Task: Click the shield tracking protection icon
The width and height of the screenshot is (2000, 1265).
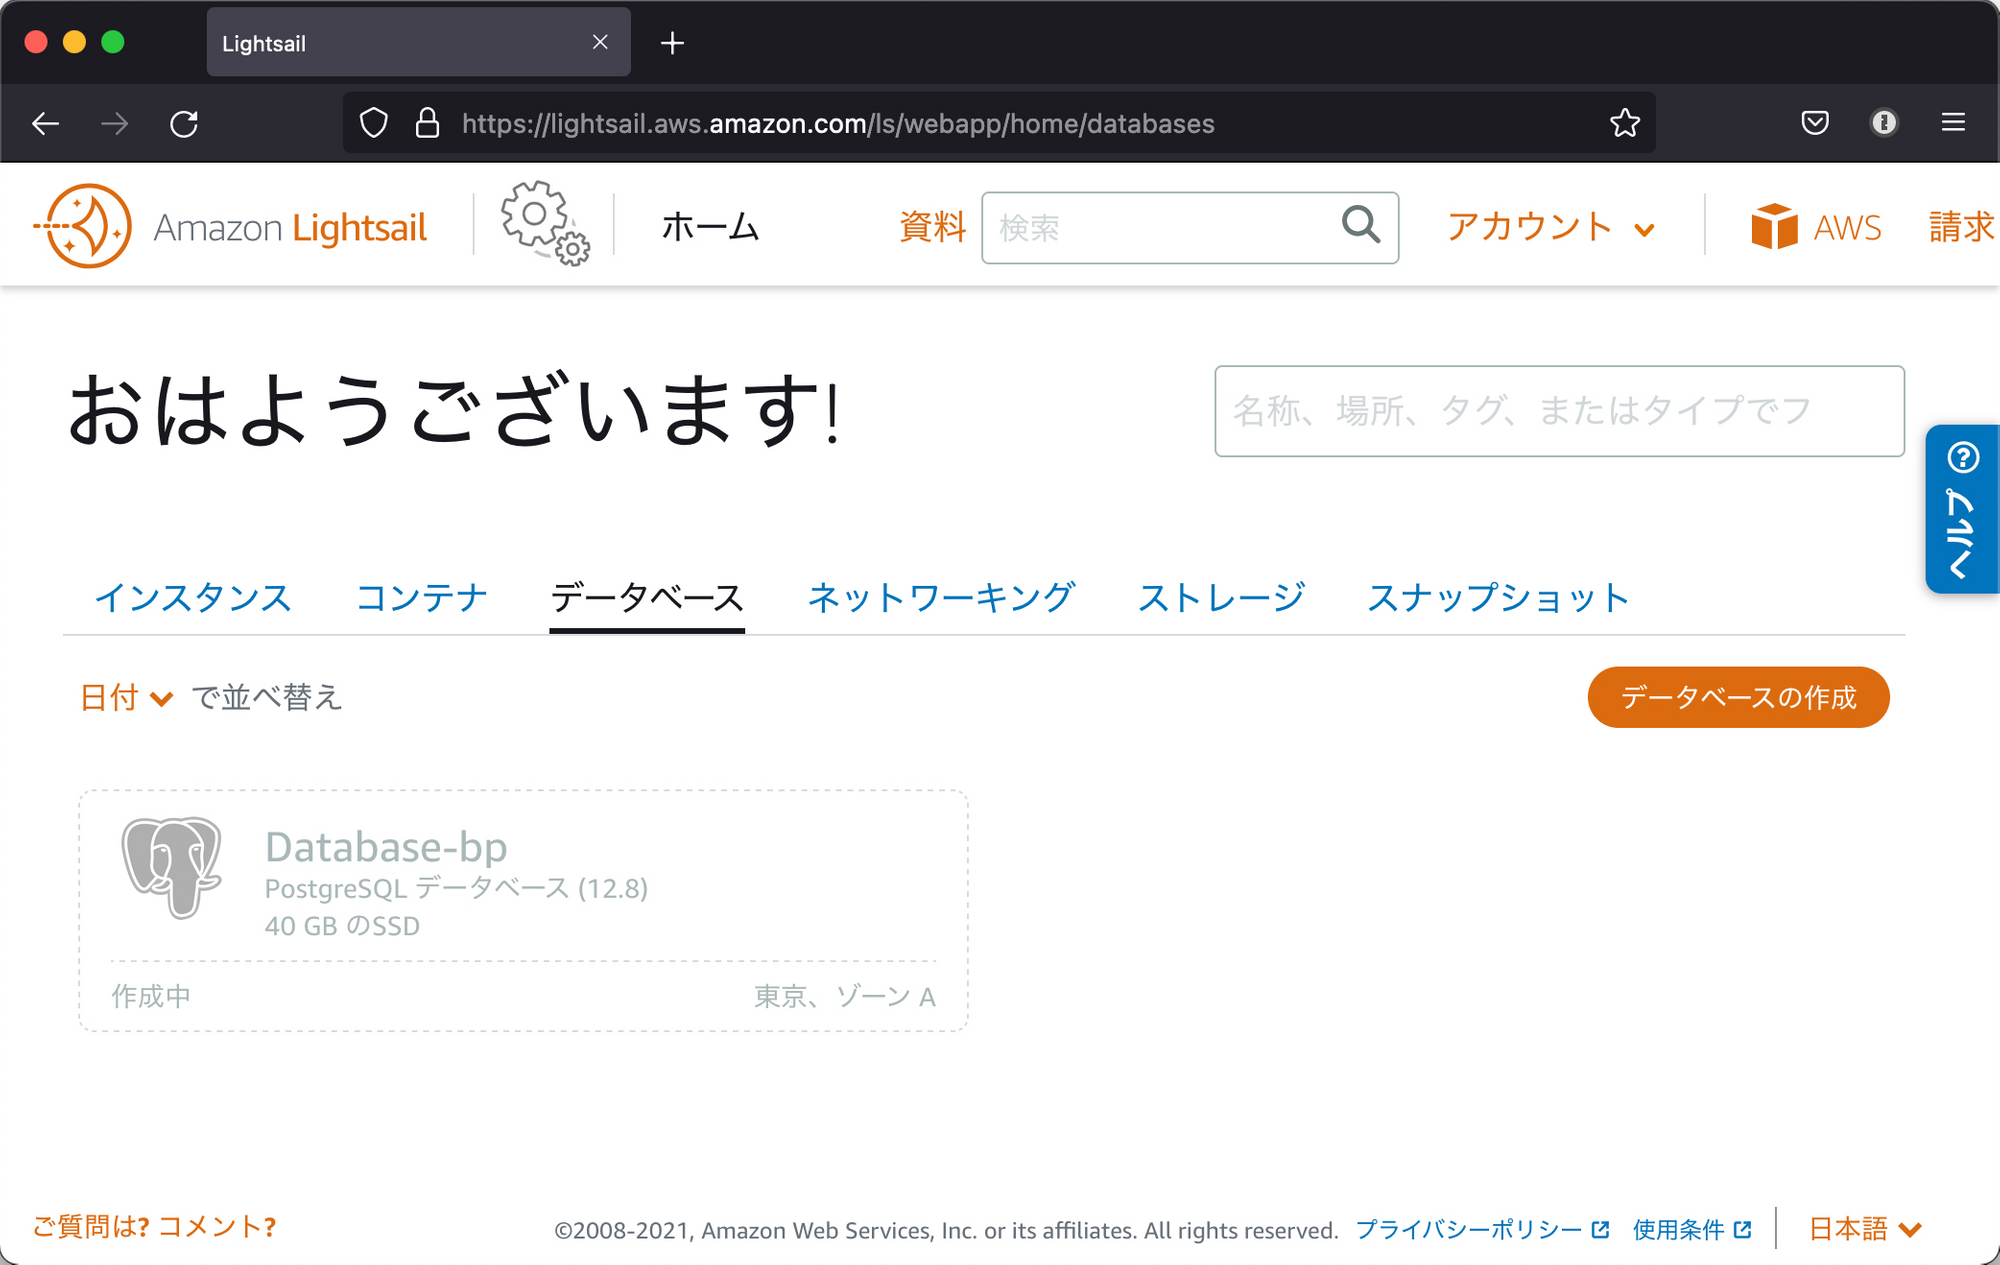Action: [x=373, y=123]
